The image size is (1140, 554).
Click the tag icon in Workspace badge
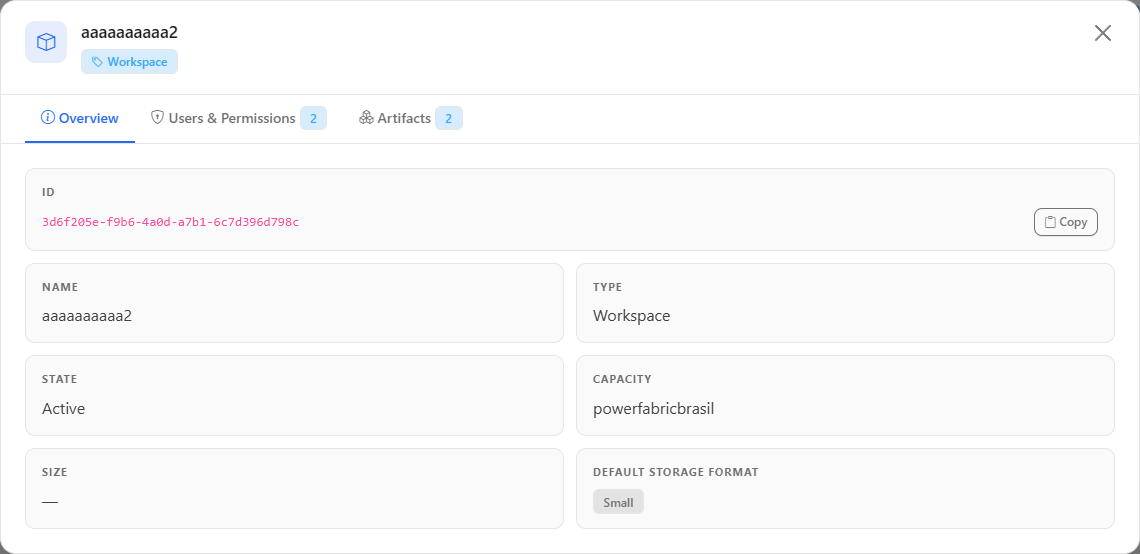click(x=97, y=62)
